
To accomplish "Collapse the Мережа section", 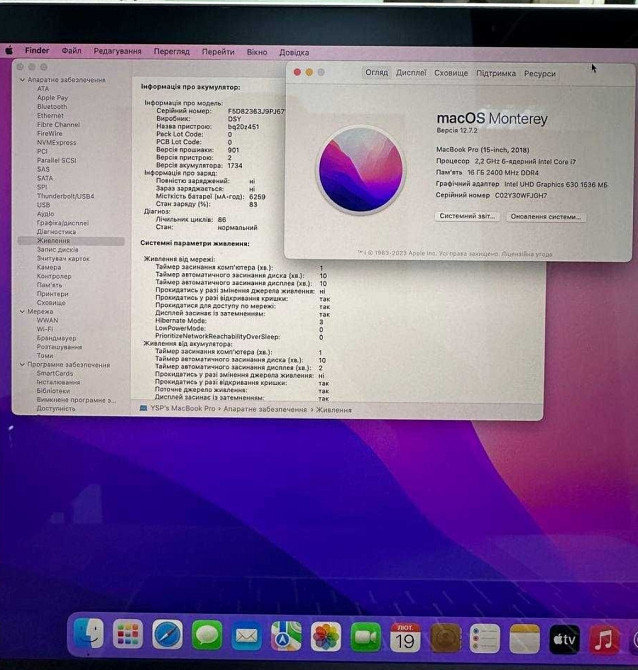I will [22, 311].
